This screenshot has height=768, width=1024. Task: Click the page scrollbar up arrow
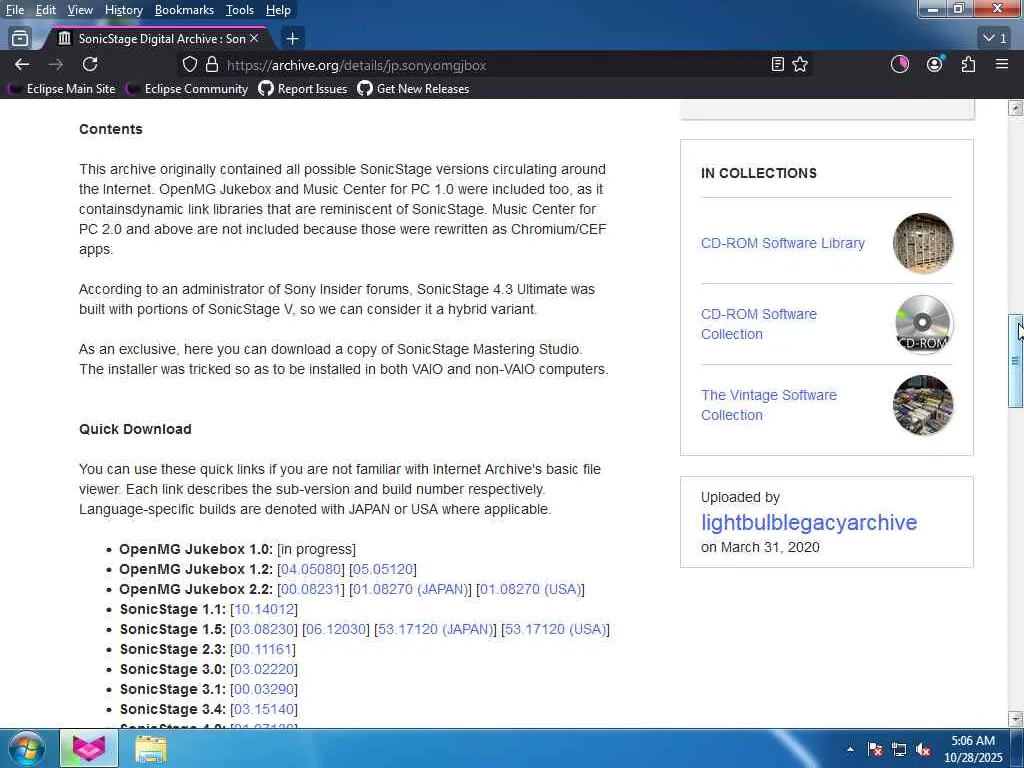point(1016,108)
